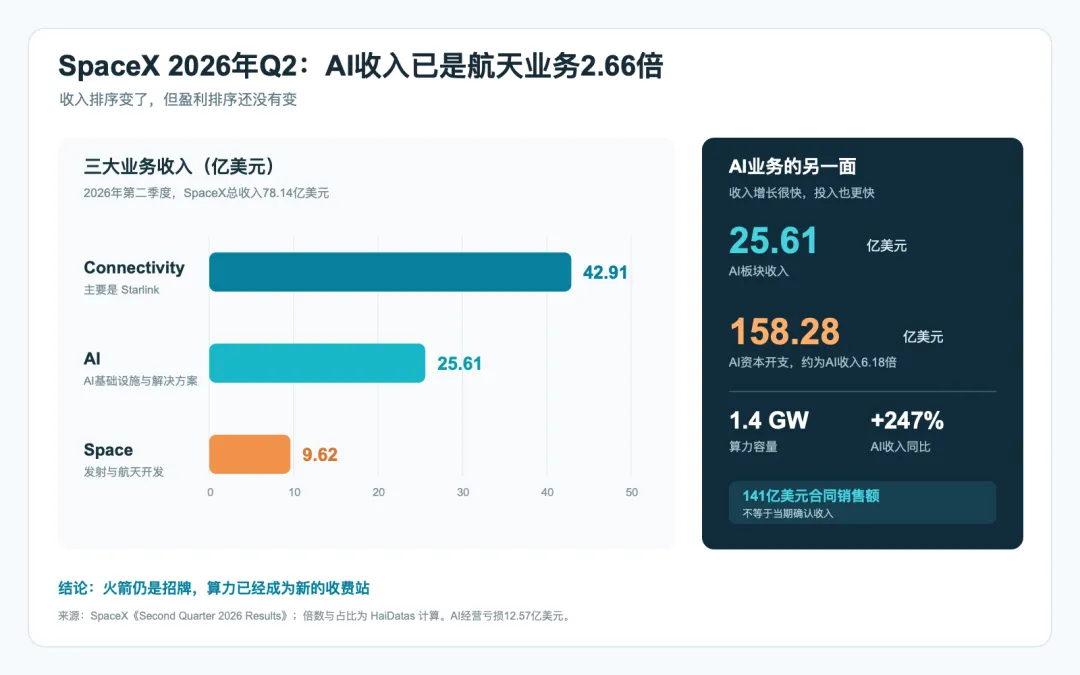
Task: Click the unit '亿美元' next to 158.28
Action: [923, 337]
